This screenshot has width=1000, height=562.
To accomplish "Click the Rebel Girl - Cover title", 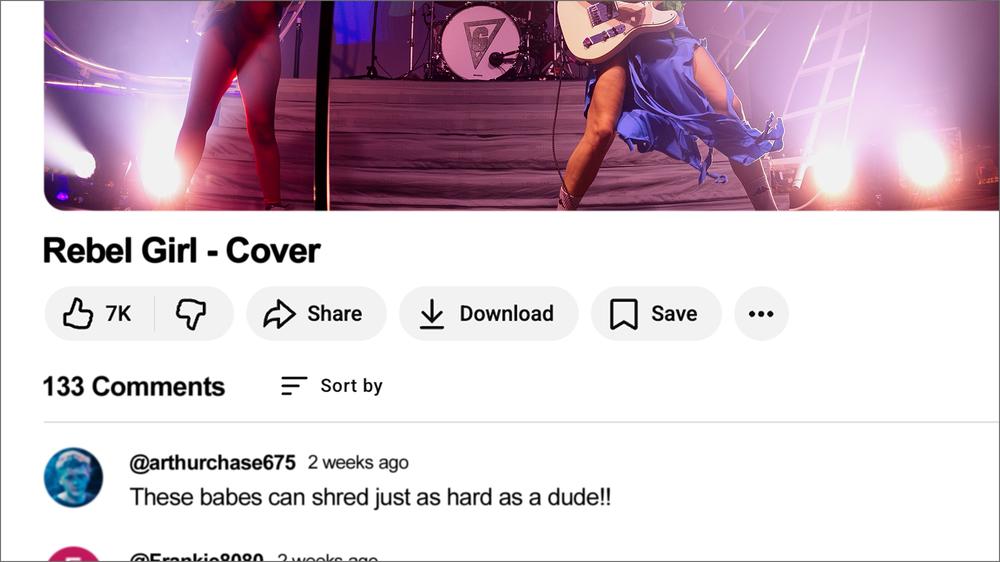I will coord(182,251).
